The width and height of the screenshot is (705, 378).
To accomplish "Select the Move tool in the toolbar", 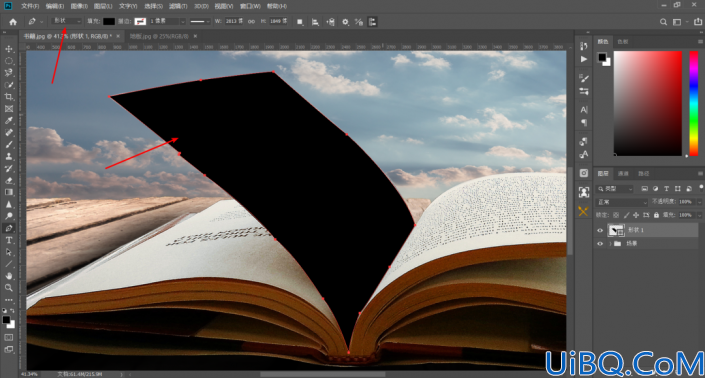I will (9, 49).
